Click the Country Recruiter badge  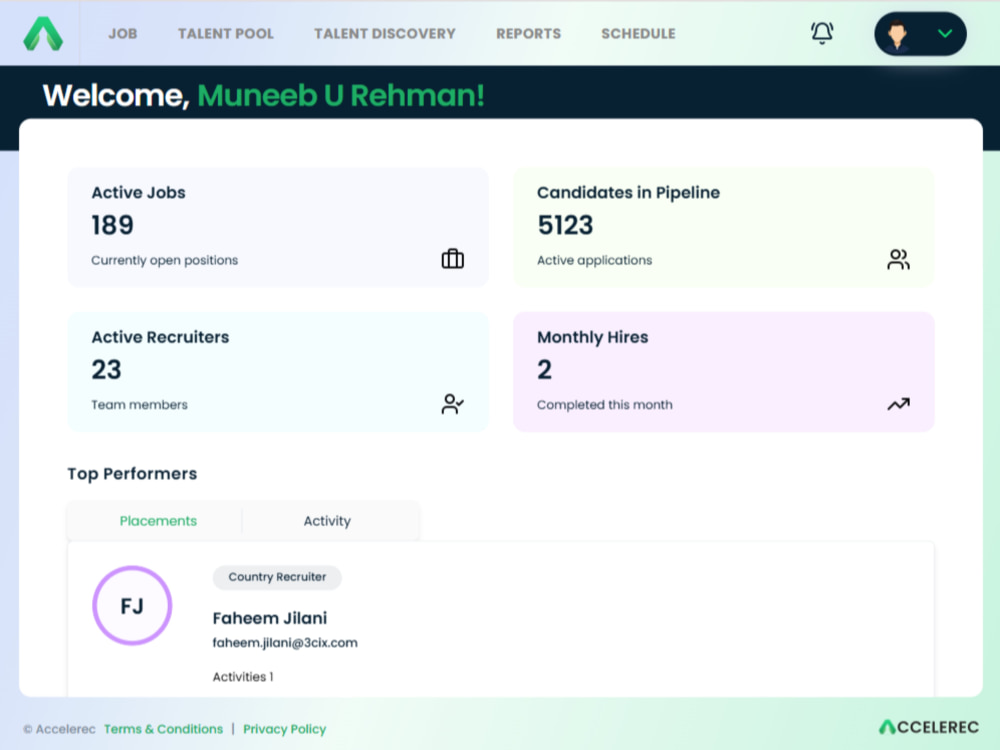[x=277, y=577]
